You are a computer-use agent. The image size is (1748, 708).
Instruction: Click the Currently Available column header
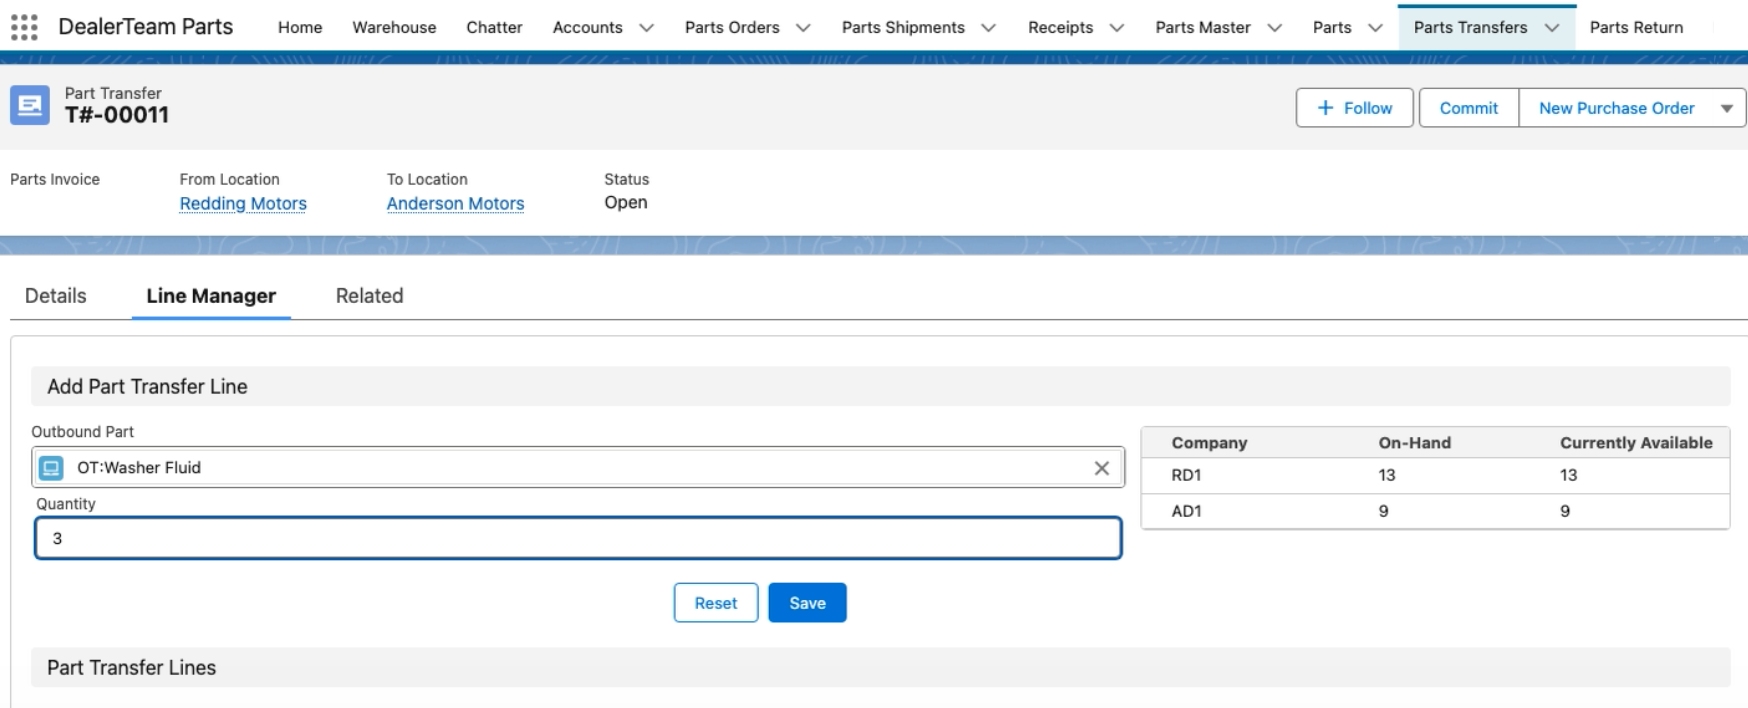[1636, 443]
